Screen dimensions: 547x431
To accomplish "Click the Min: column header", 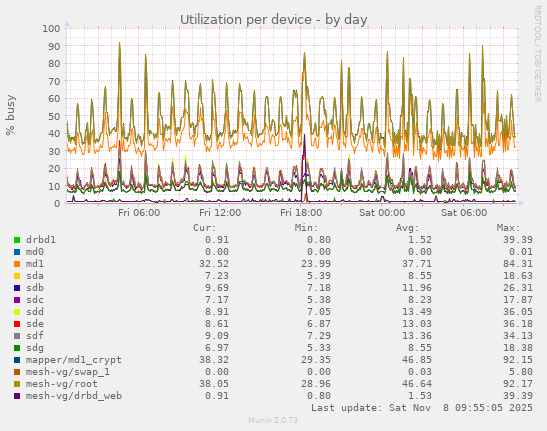I will click(306, 228).
